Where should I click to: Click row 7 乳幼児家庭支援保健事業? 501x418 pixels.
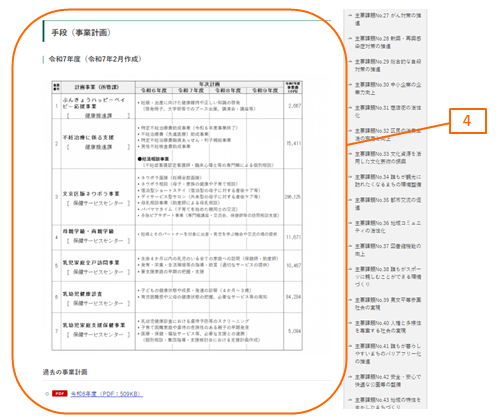point(94,325)
